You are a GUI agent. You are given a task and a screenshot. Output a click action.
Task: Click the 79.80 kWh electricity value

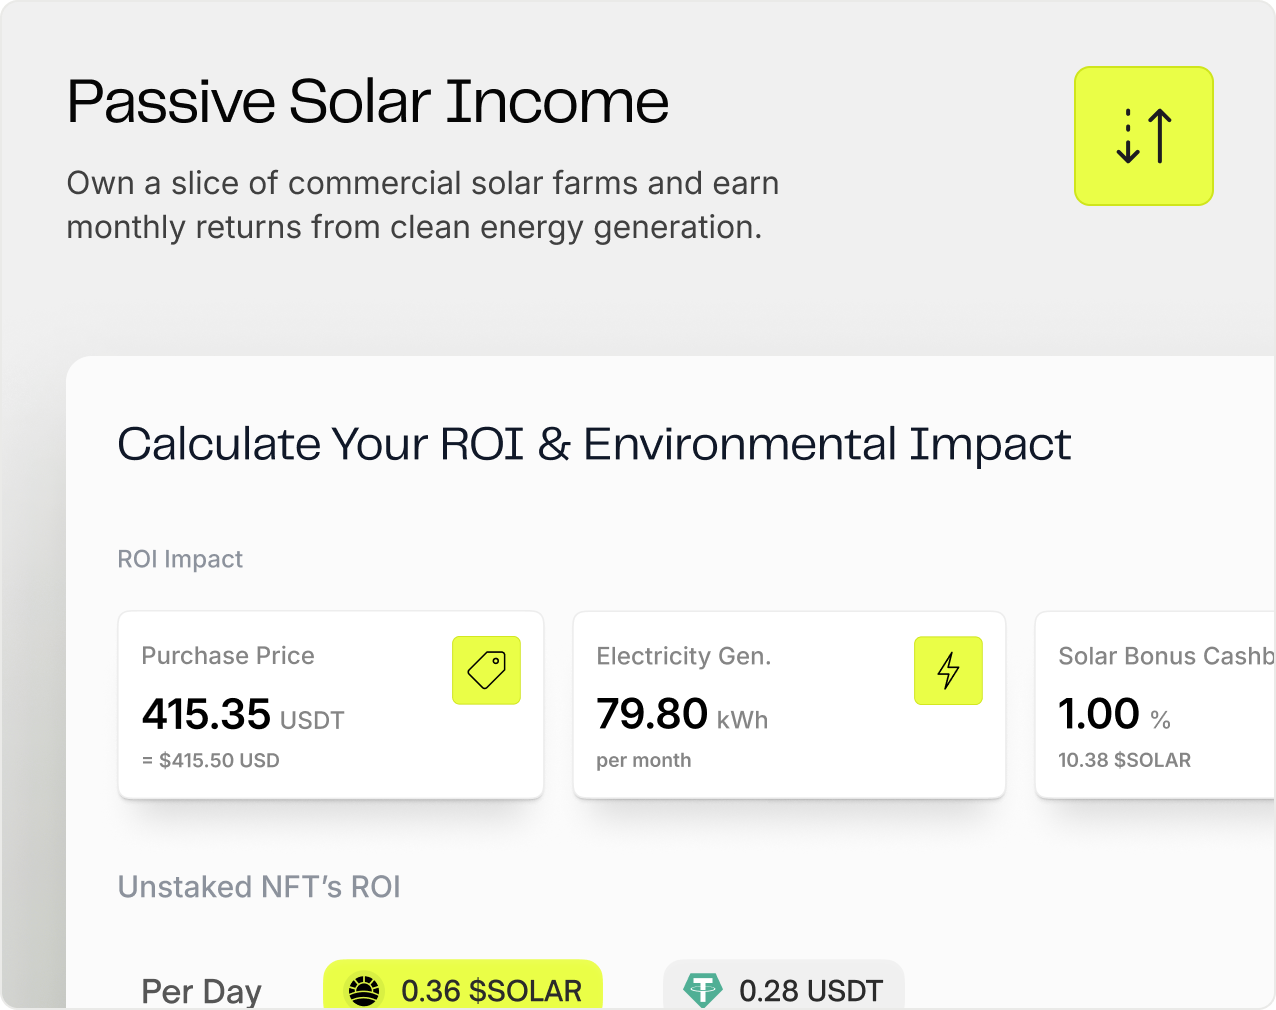coord(655,714)
